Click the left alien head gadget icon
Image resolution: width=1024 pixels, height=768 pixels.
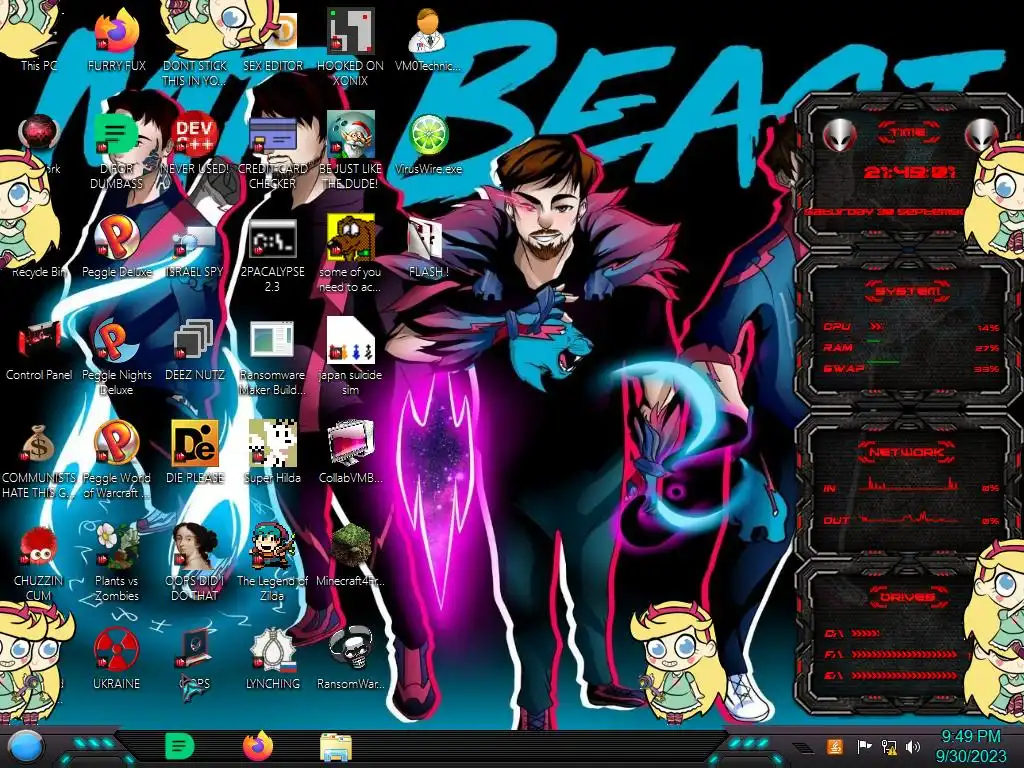coord(840,135)
